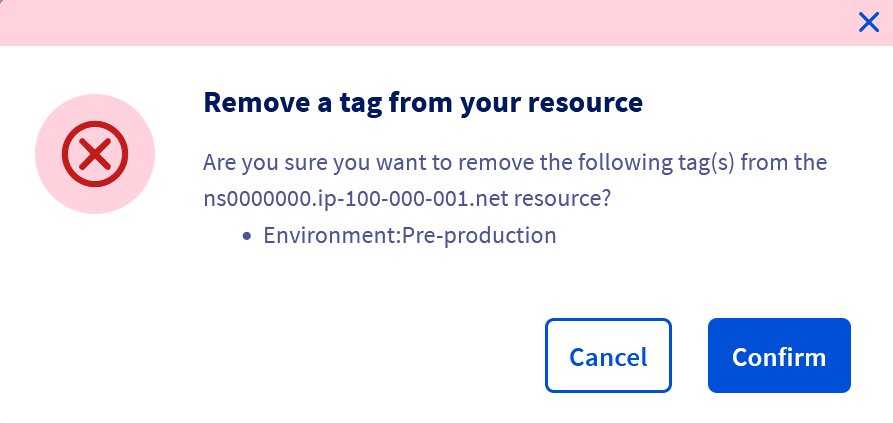Click the word "Cancel" on the outlined button
This screenshot has width=893, height=423.
point(608,357)
